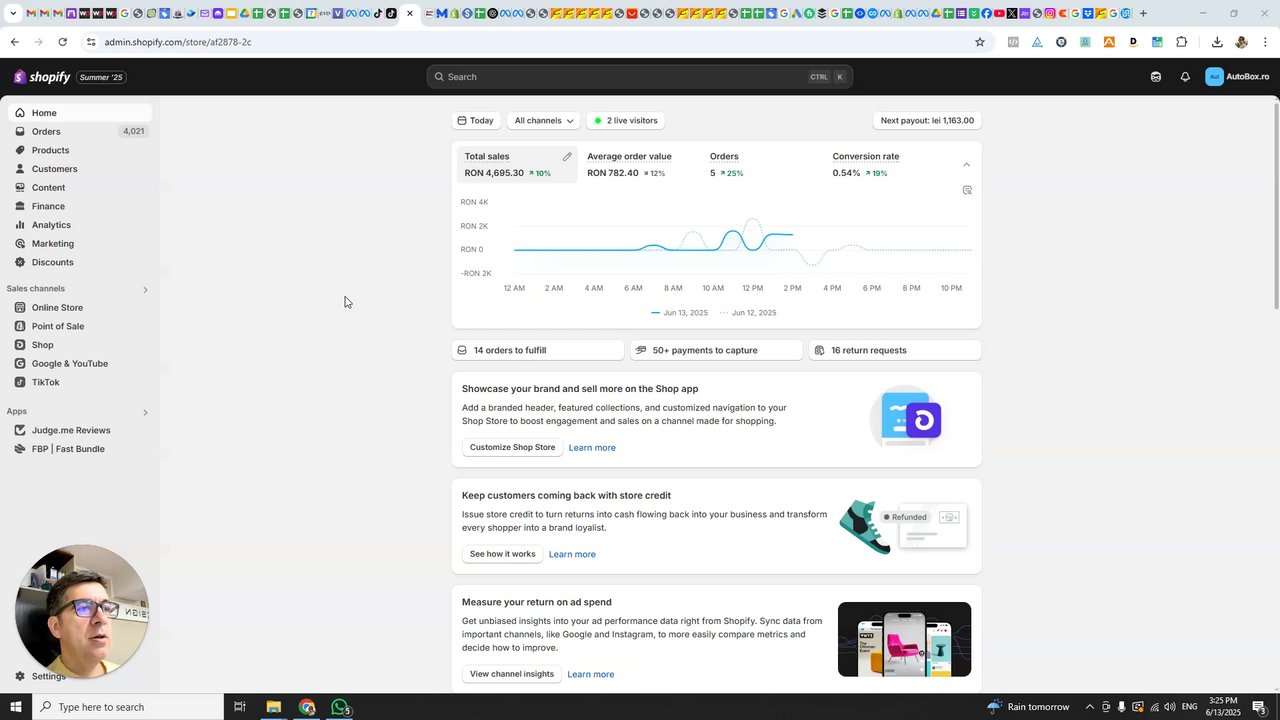Image resolution: width=1280 pixels, height=720 pixels.
Task: Select the Conversion rate metric
Action: [x=885, y=165]
